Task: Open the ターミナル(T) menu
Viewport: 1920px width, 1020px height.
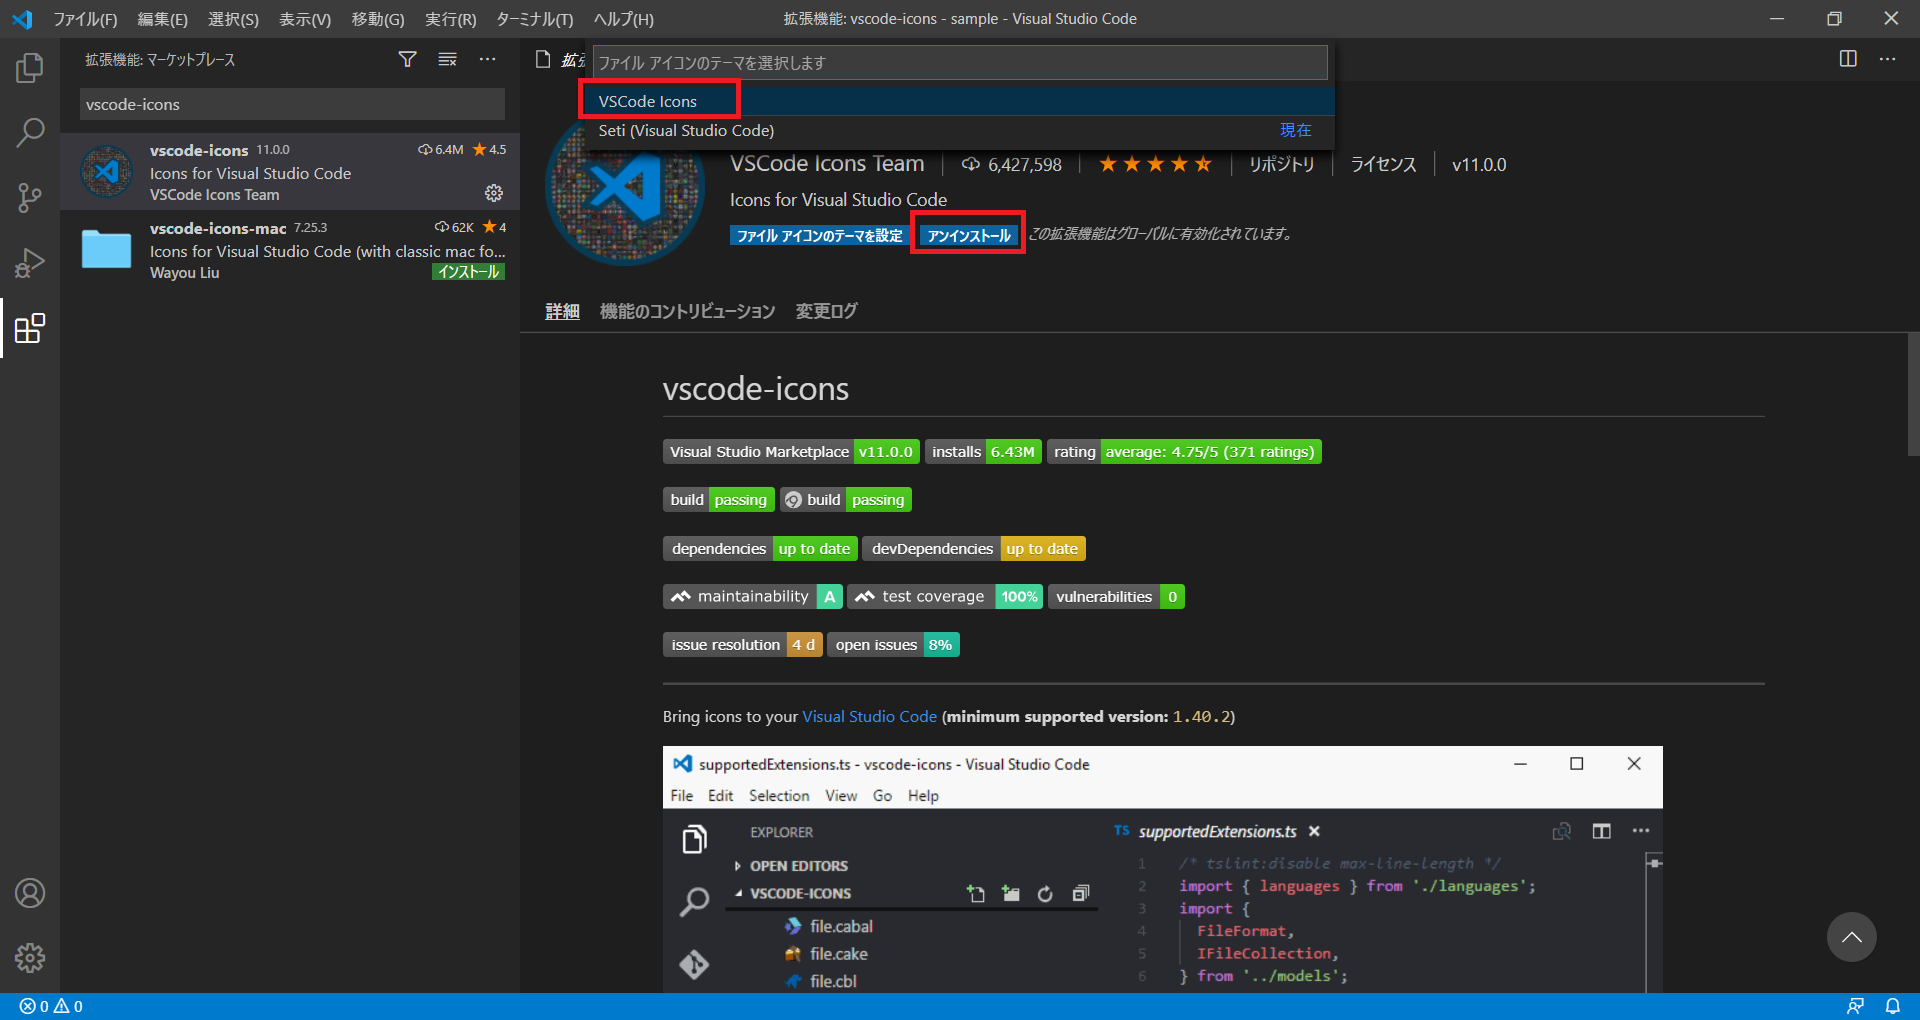Action: [x=535, y=19]
